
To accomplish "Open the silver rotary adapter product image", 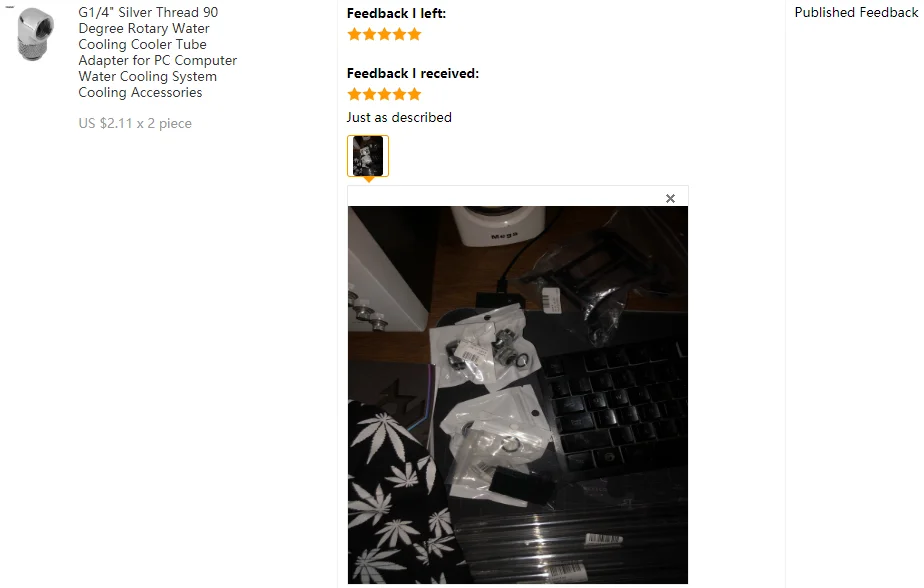I will [x=35, y=34].
